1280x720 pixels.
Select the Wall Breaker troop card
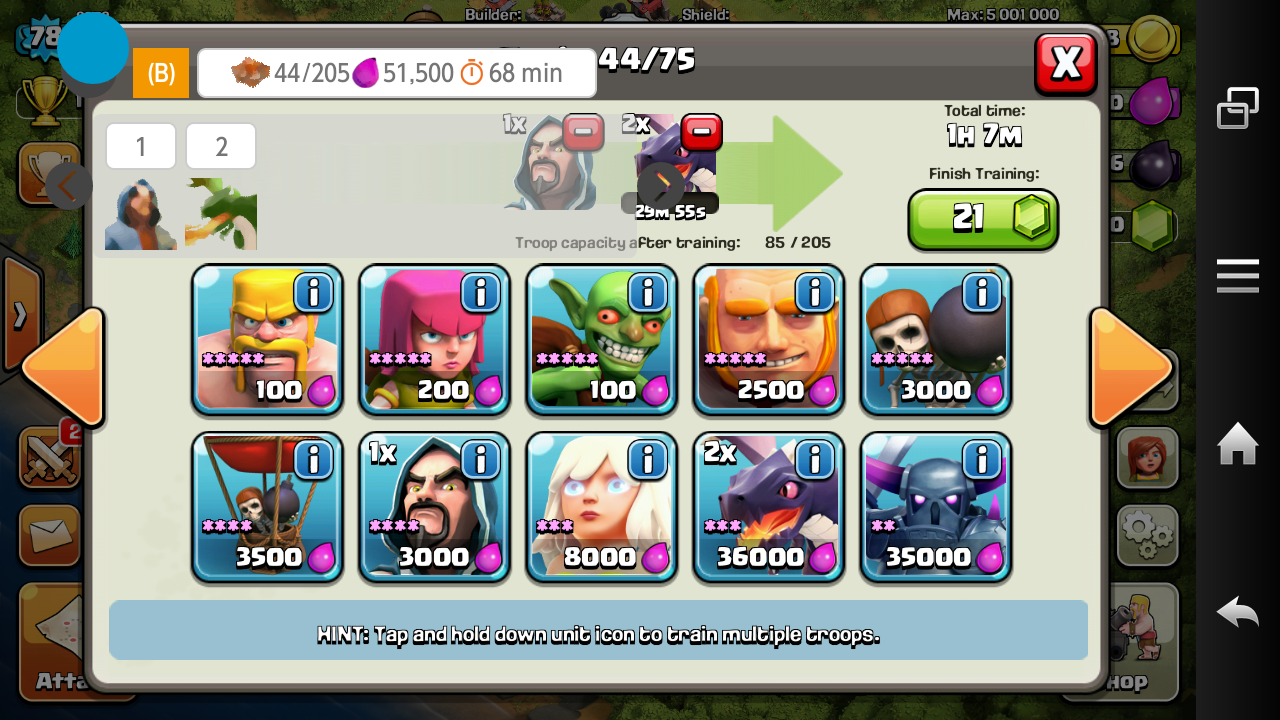click(935, 340)
